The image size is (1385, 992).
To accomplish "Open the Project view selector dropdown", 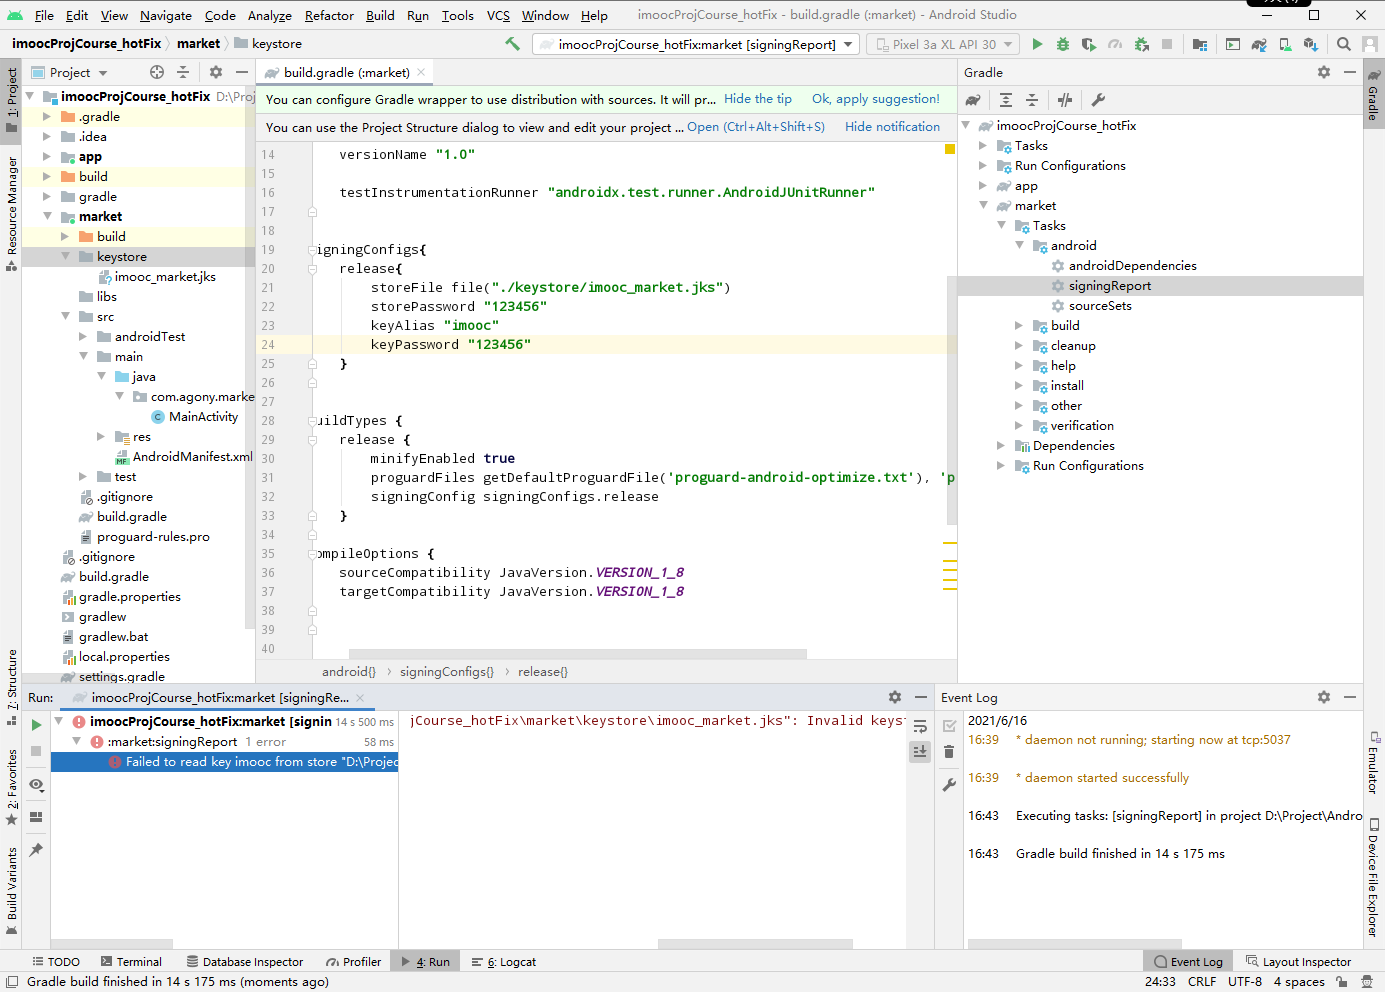I will click(70, 72).
